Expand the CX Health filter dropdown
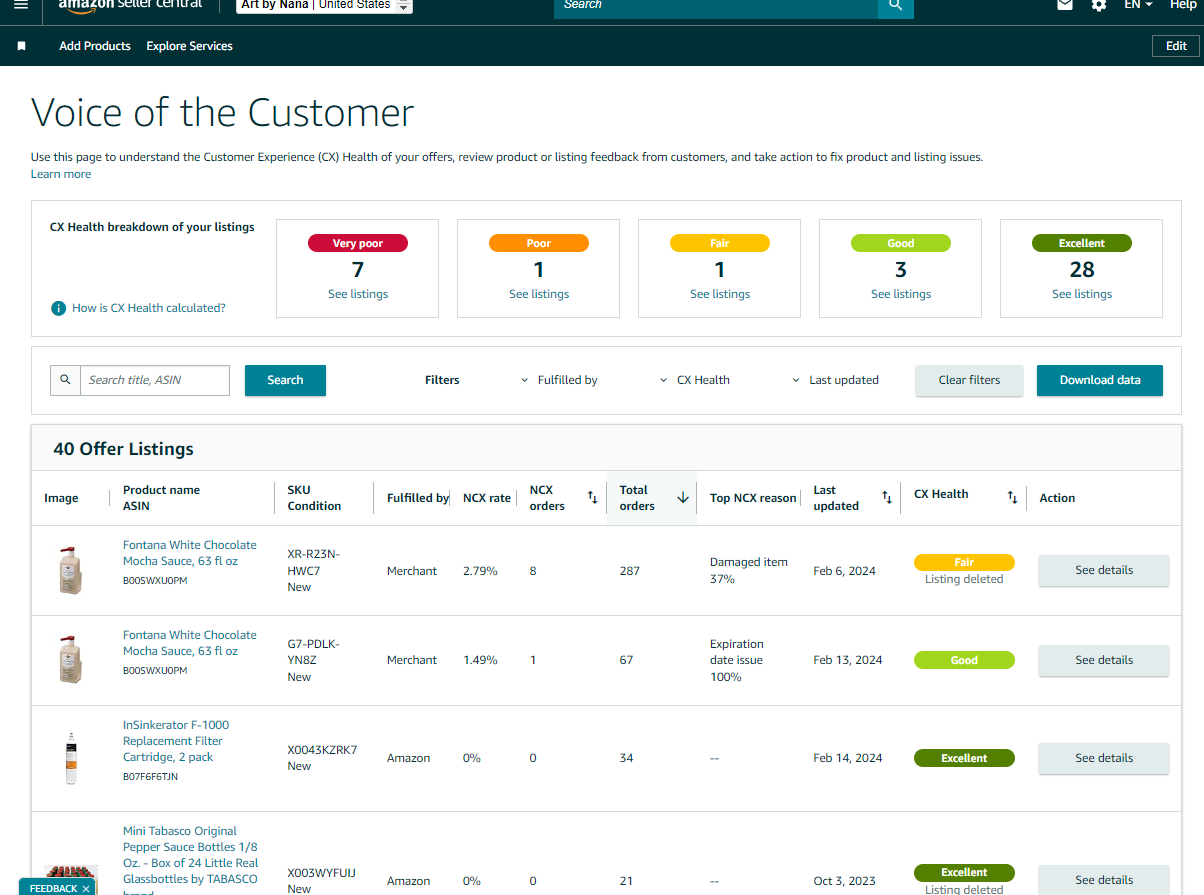Viewport: 1204px width, 895px height. point(695,380)
